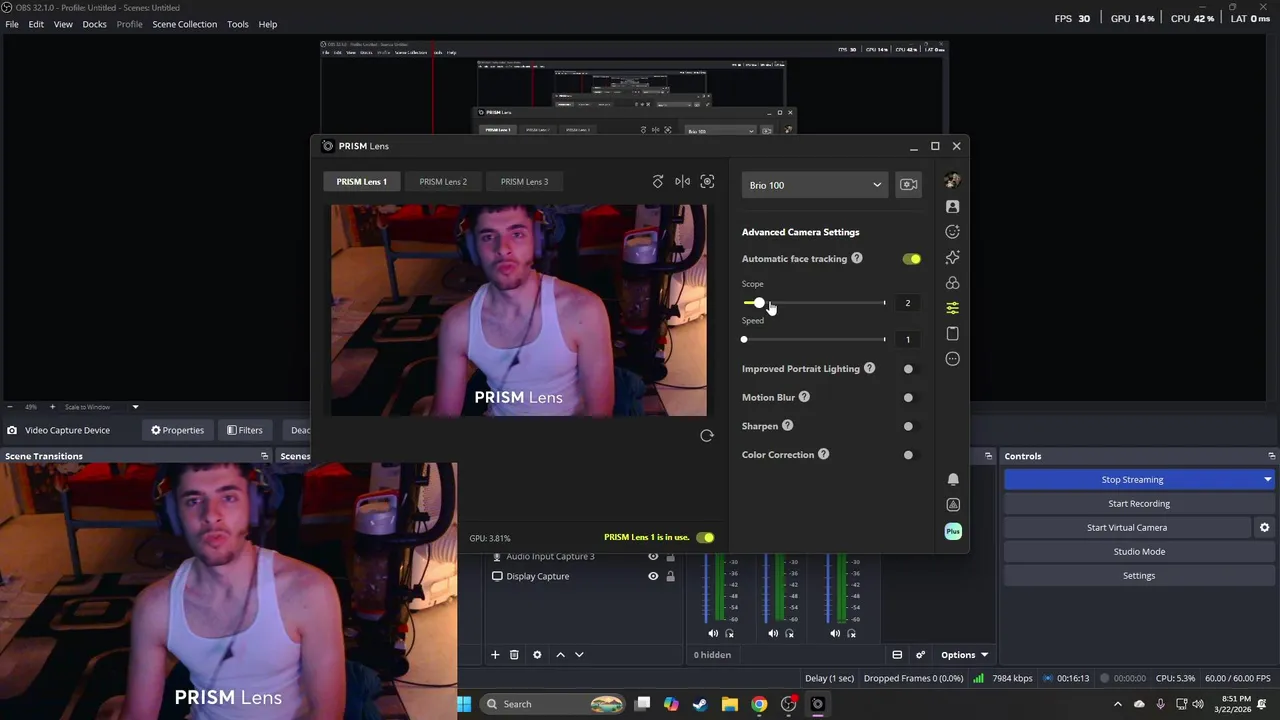This screenshot has height=720, width=1280.
Task: Open the Scene Collection menu
Action: coord(184,24)
